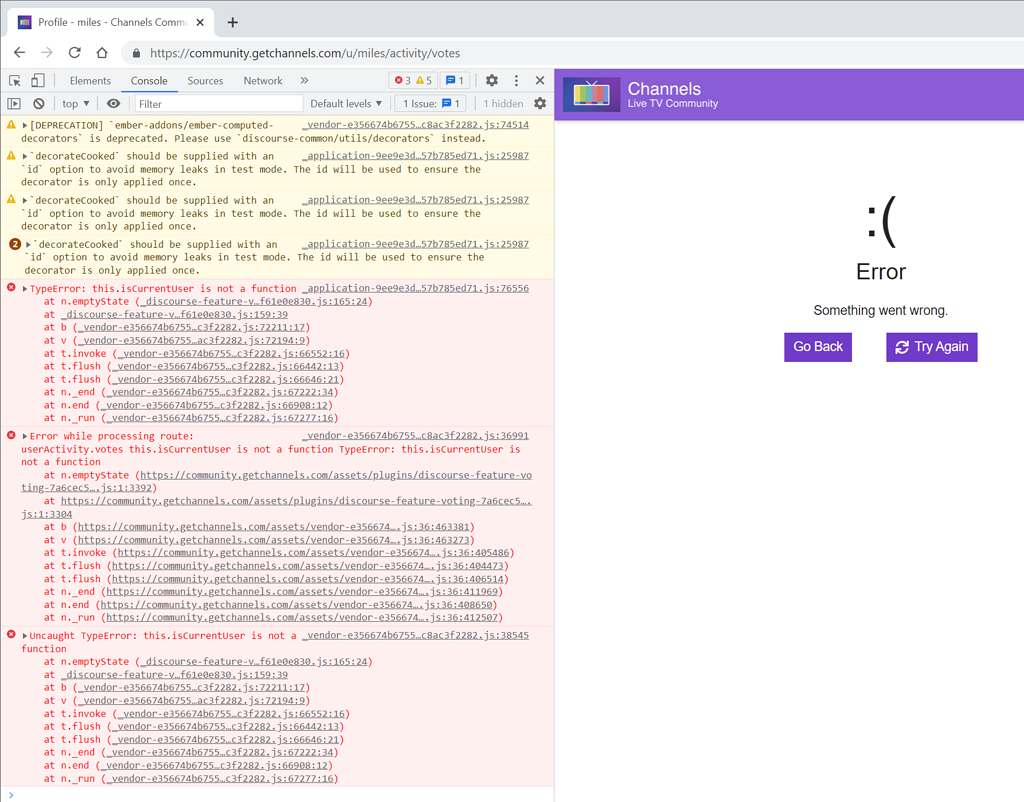Screen dimensions: 1024x802
Task: Open vendor js:36991 source link
Action: click(x=415, y=436)
